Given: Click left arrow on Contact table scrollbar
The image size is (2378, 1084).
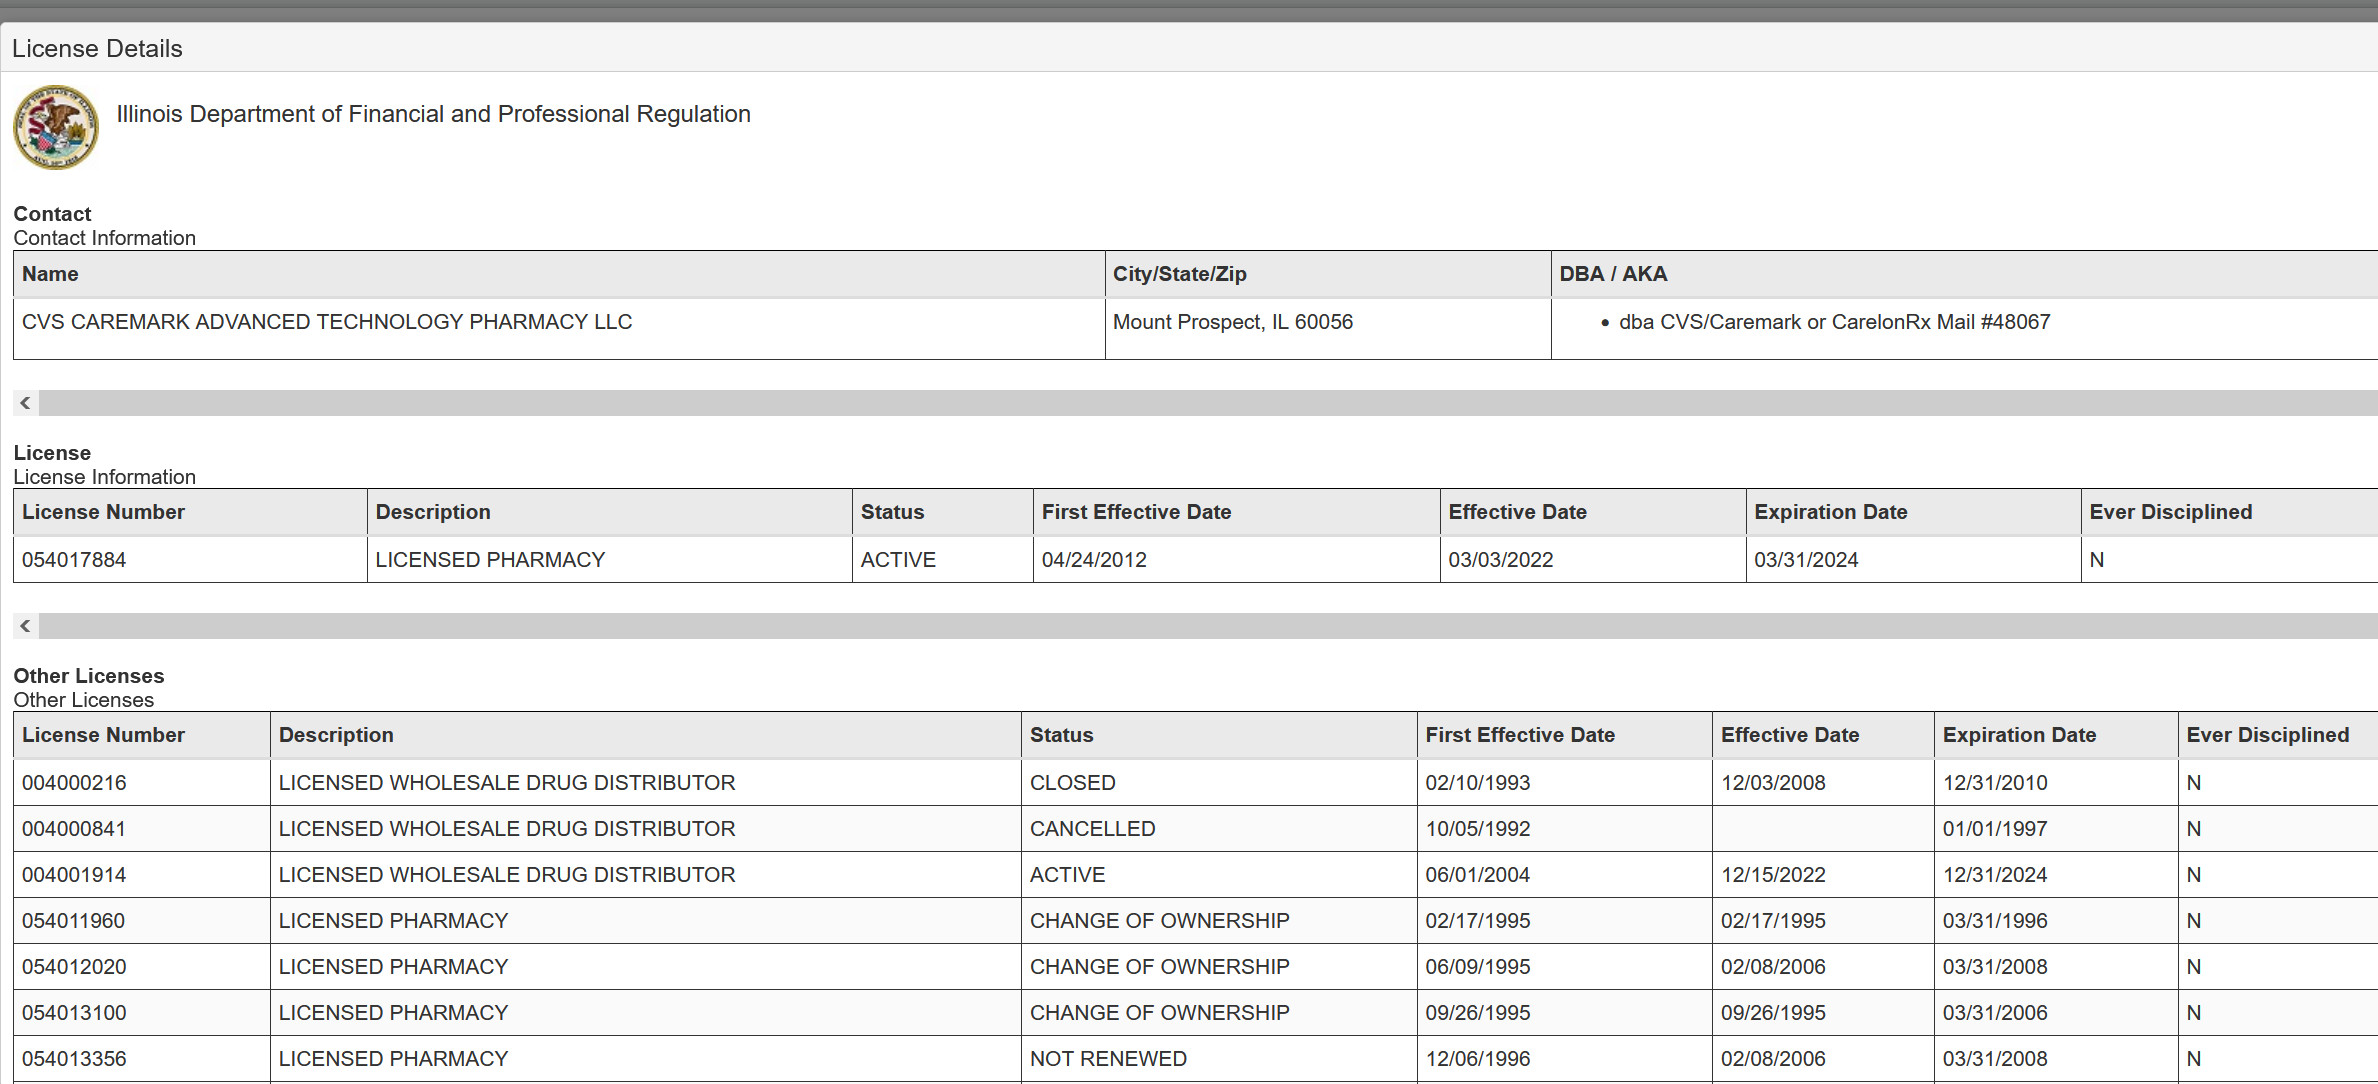Looking at the screenshot, I should click(26, 403).
